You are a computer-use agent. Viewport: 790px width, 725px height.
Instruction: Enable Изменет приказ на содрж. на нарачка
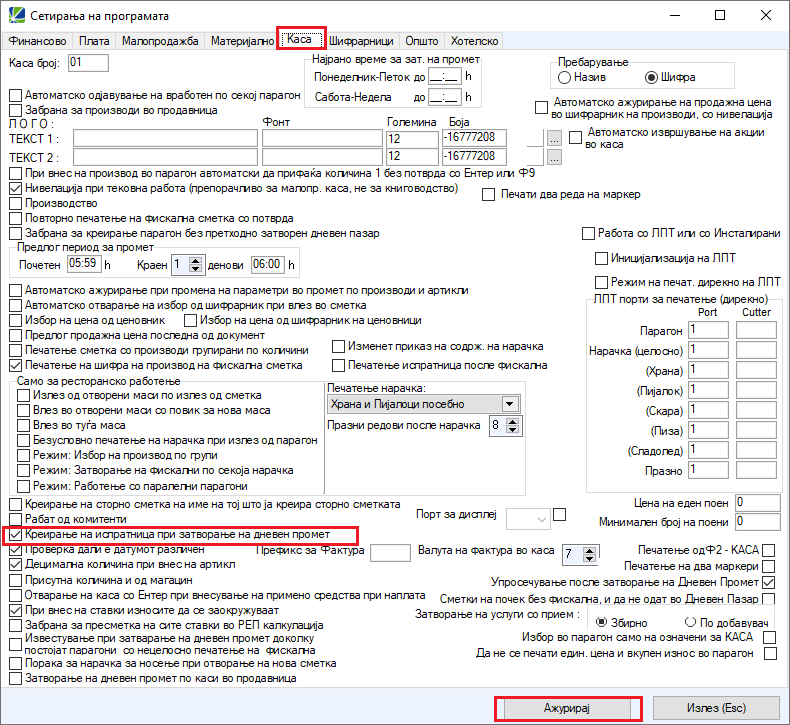point(338,347)
